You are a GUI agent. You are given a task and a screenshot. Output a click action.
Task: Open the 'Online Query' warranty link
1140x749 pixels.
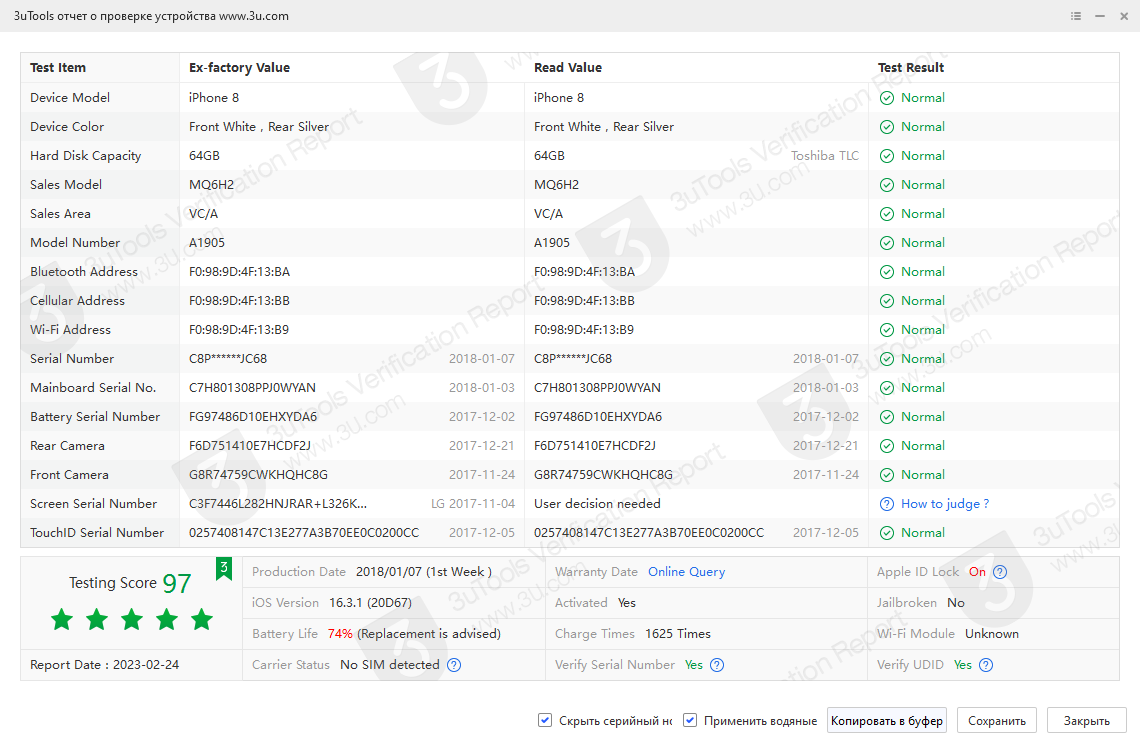[x=686, y=572]
